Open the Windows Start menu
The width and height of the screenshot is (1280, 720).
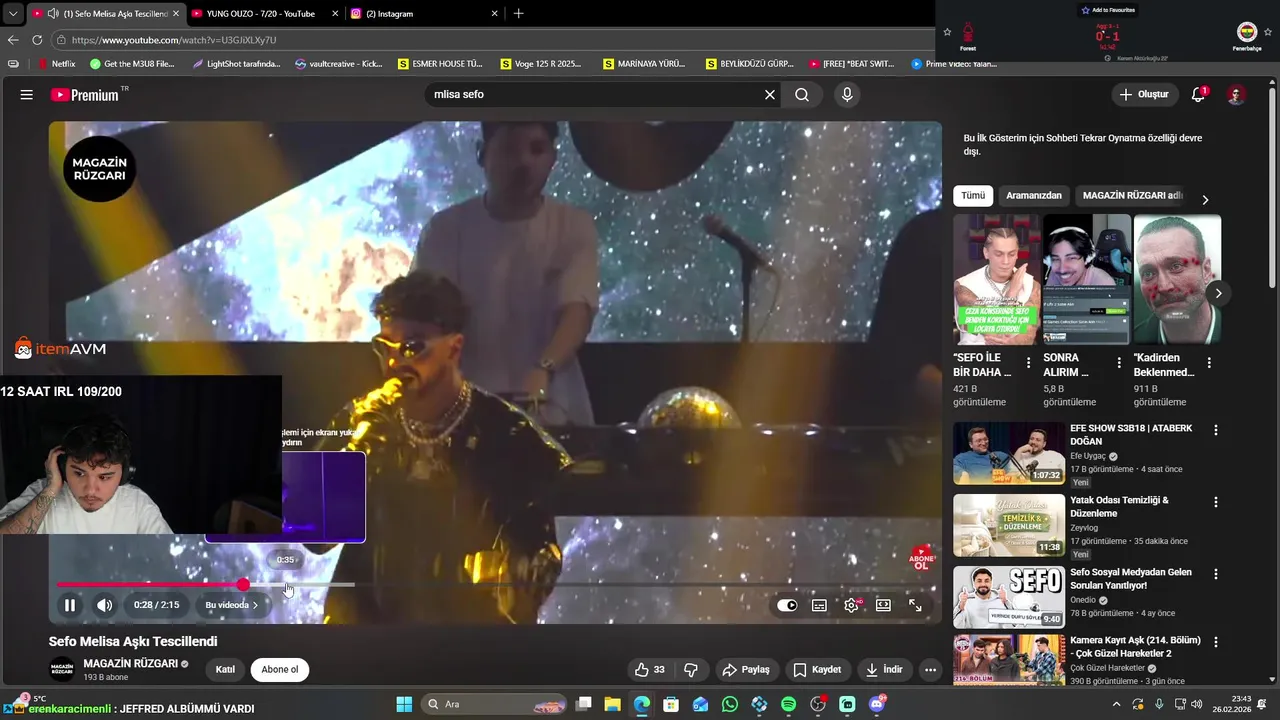[404, 705]
